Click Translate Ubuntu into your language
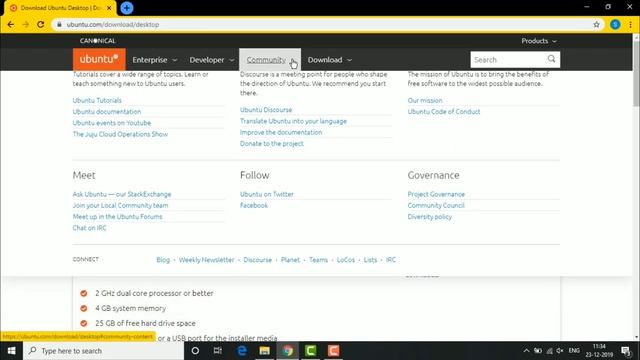Image resolution: width=640 pixels, height=360 pixels. pyautogui.click(x=293, y=121)
